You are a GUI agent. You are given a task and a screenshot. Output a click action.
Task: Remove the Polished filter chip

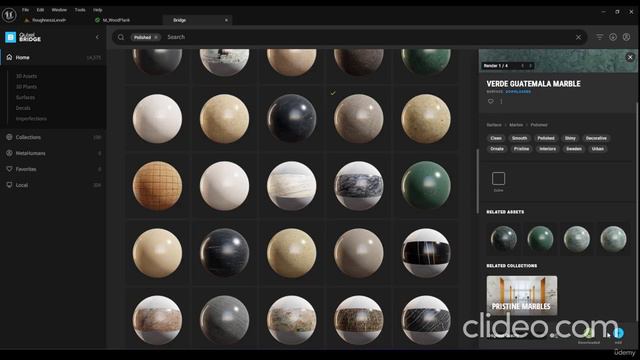pos(156,37)
